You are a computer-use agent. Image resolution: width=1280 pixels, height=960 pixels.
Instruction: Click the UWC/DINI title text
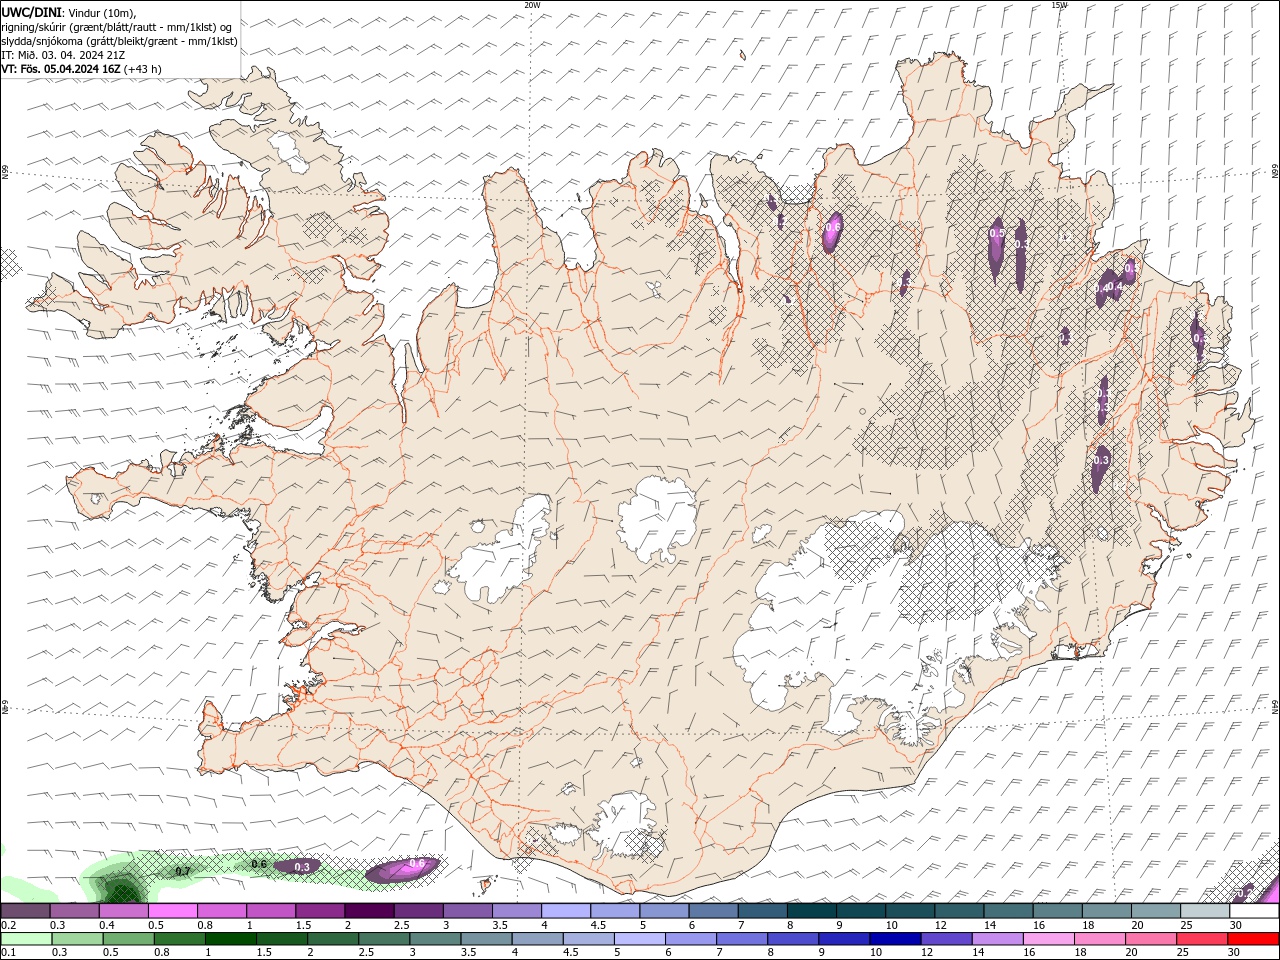pyautogui.click(x=31, y=11)
